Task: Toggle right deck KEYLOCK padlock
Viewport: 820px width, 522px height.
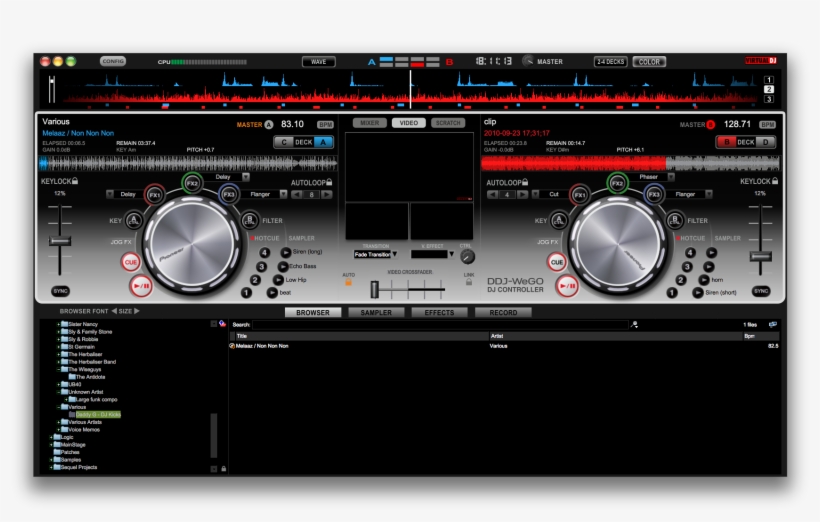Action: coord(775,181)
